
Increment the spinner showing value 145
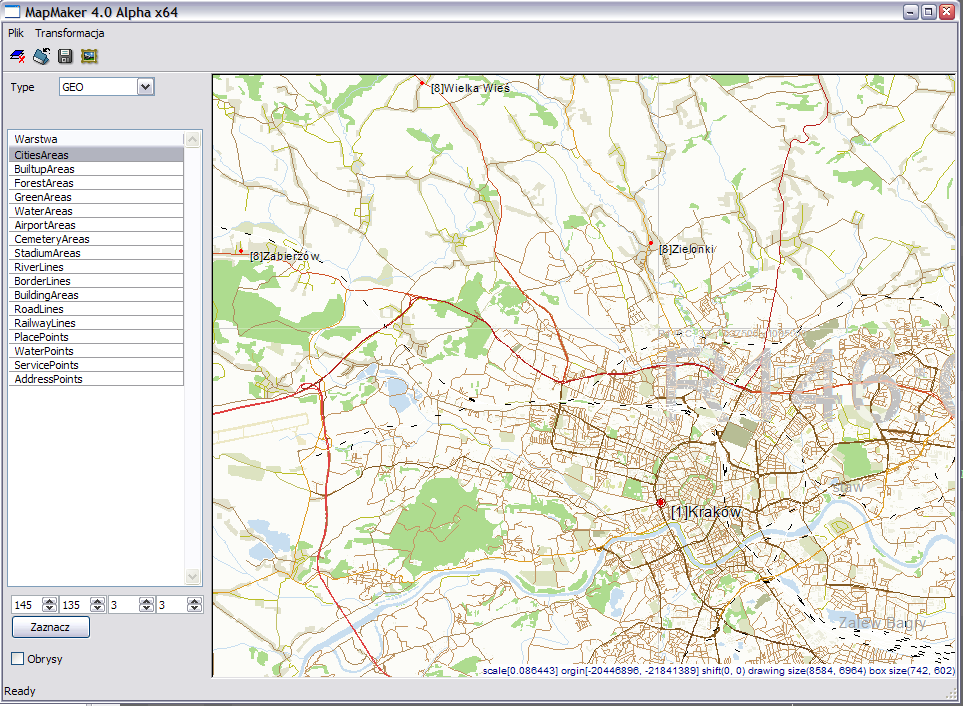(x=49, y=601)
